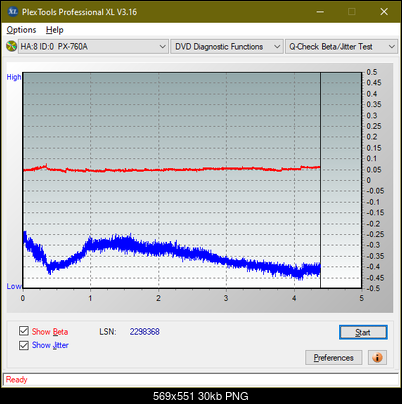Toggle the Show Beta checkbox
This screenshot has width=402, height=404.
(x=24, y=331)
